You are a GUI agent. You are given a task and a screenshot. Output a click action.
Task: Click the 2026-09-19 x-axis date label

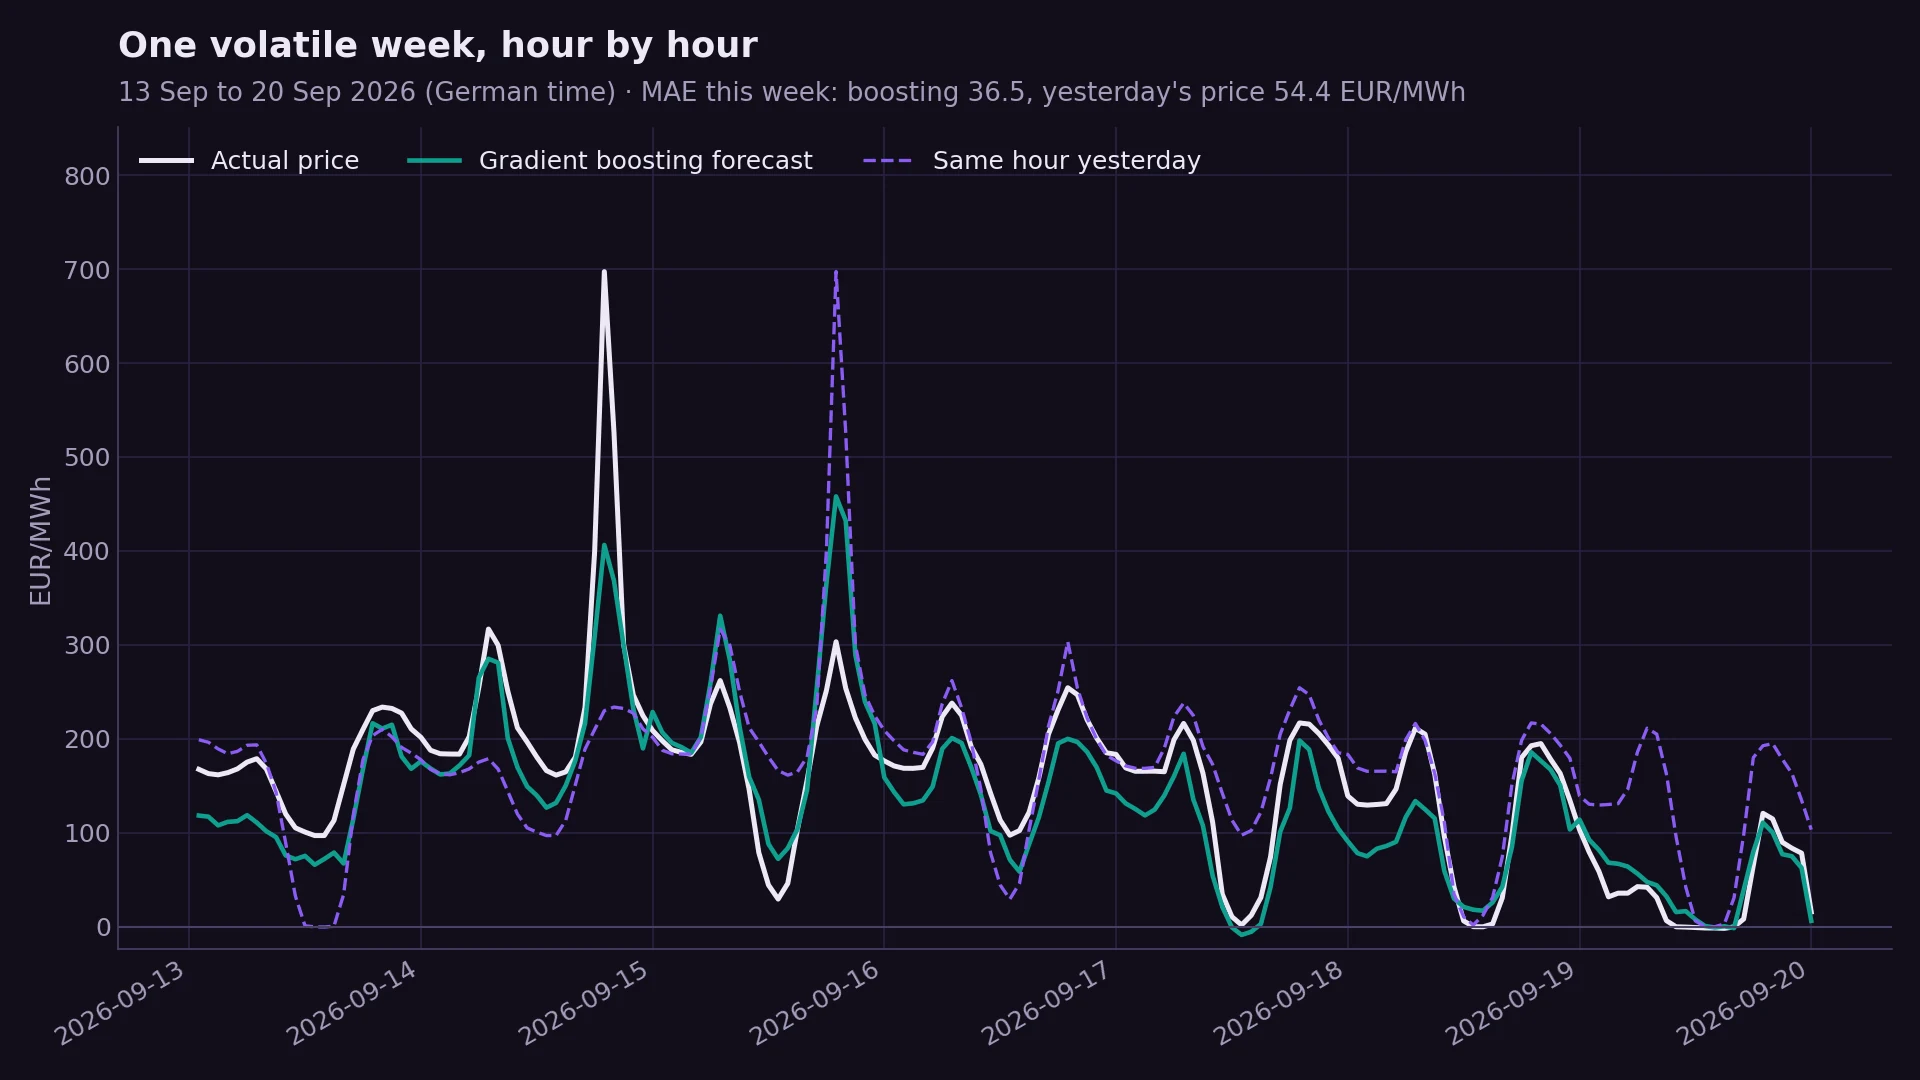click(x=1512, y=1003)
